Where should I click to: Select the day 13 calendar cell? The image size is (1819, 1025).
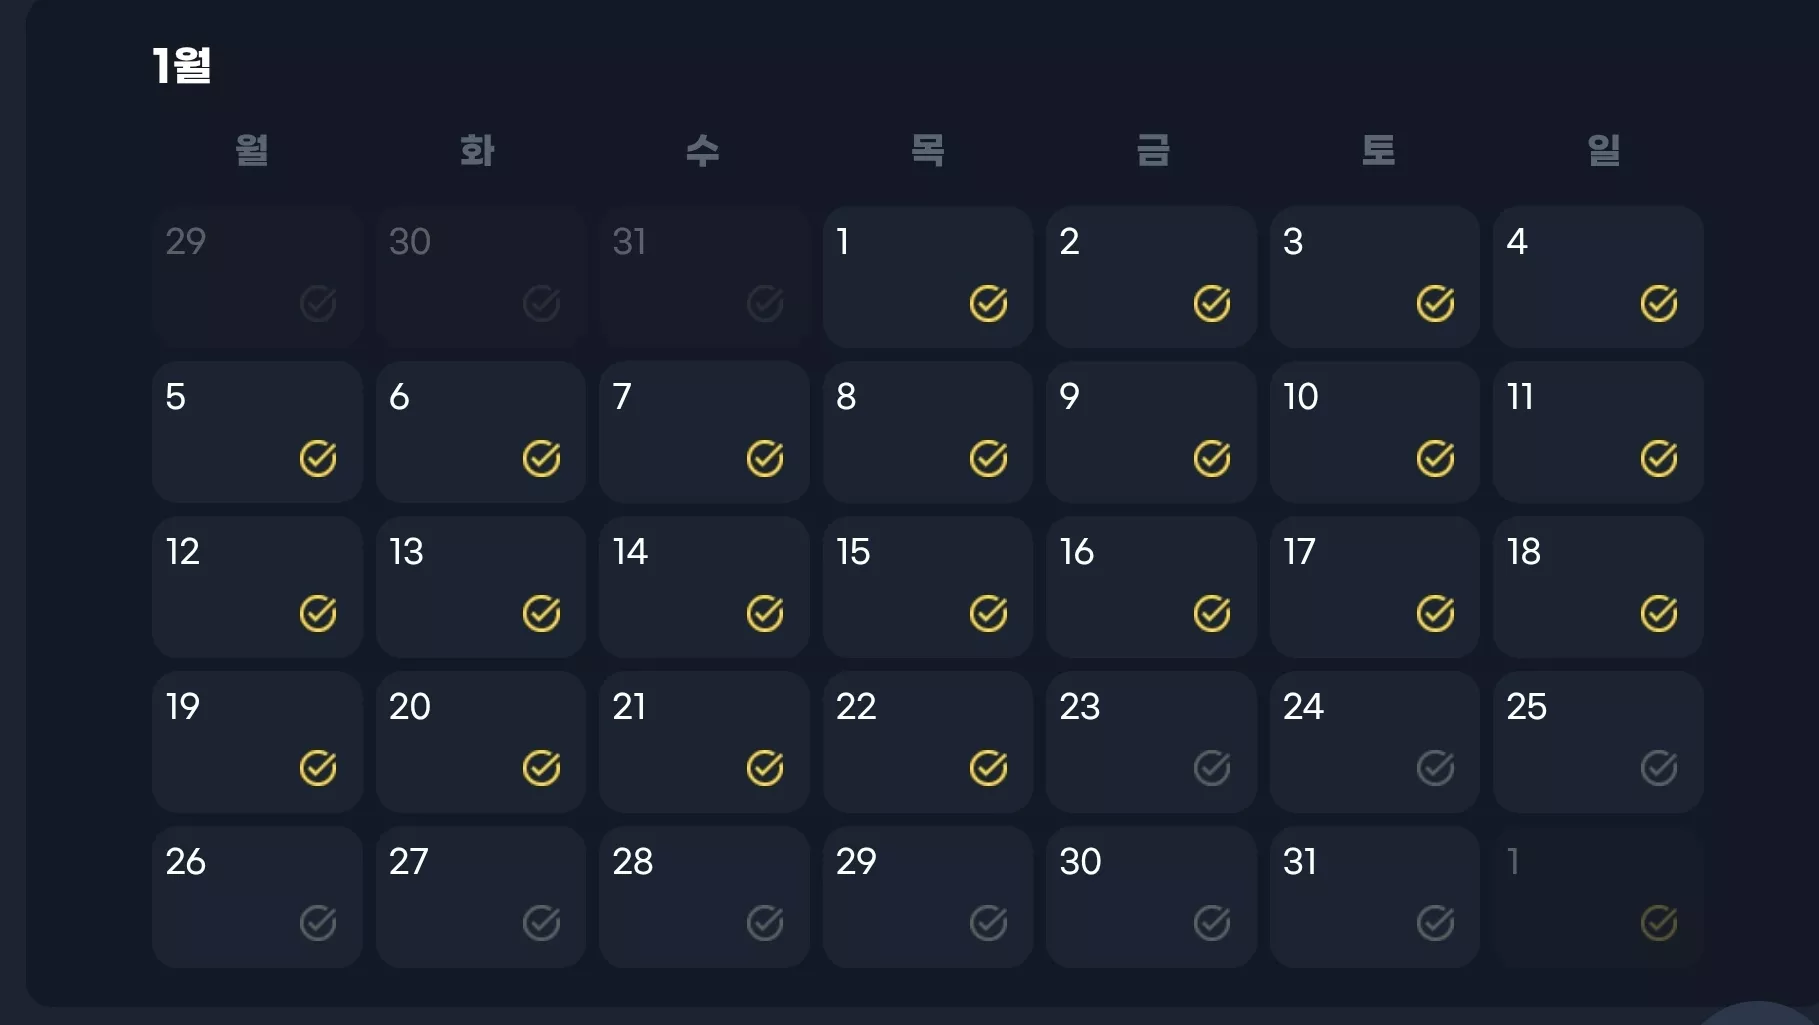[x=481, y=587]
